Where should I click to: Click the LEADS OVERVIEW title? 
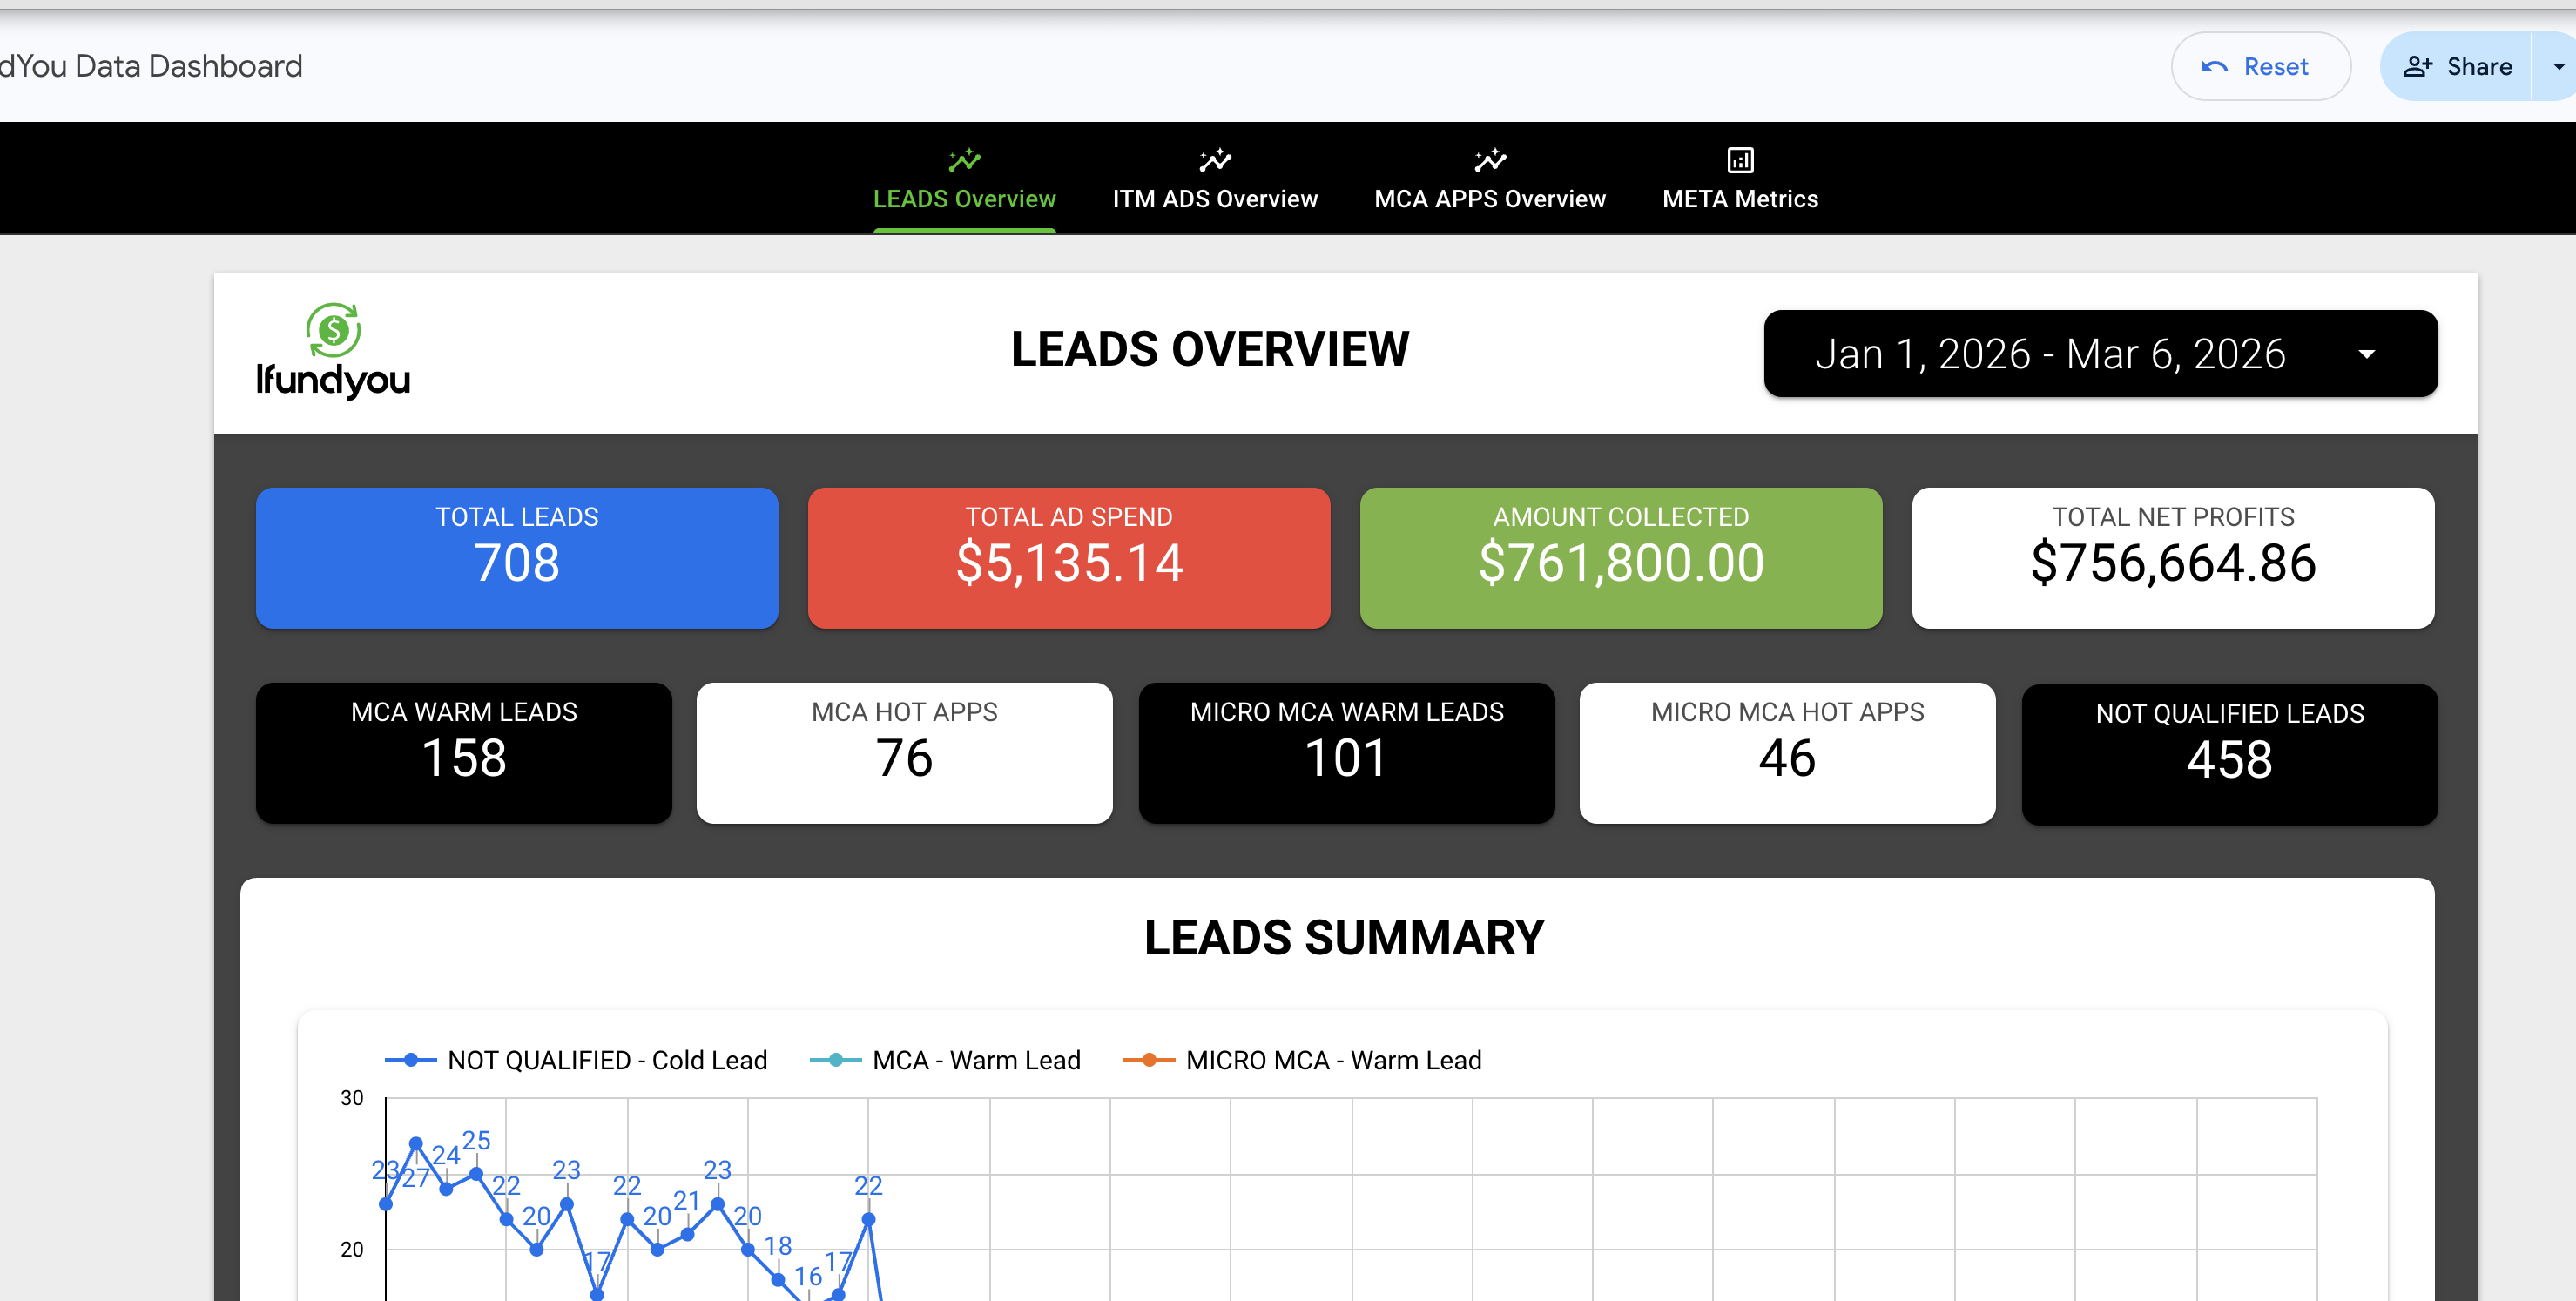point(1210,349)
